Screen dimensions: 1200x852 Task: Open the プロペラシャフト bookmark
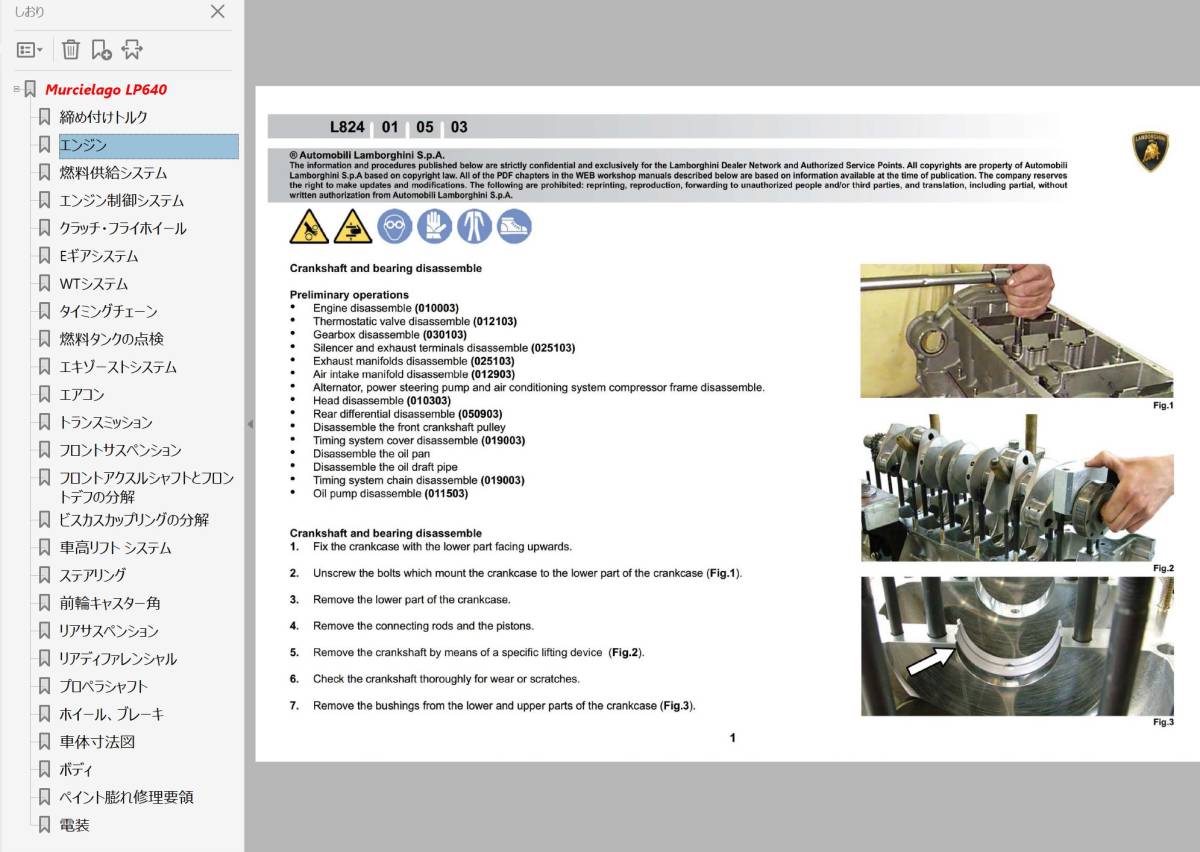click(104, 686)
